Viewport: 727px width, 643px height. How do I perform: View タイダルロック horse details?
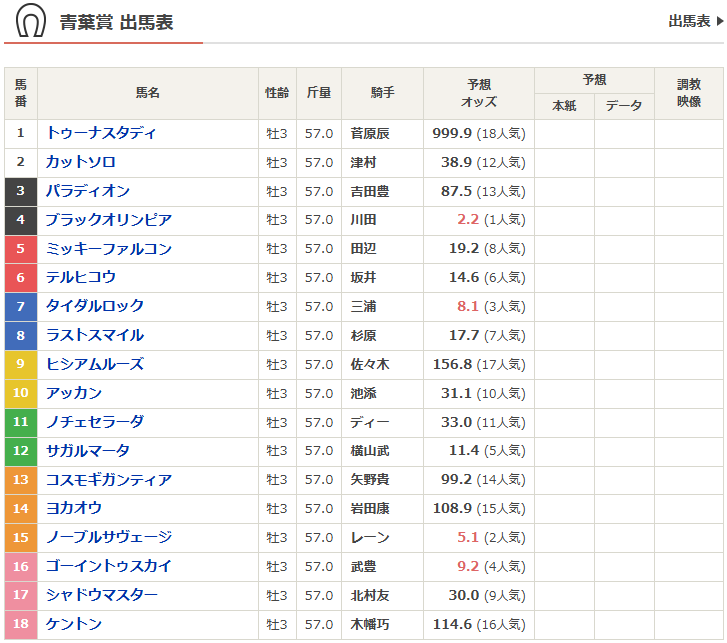(x=95, y=306)
